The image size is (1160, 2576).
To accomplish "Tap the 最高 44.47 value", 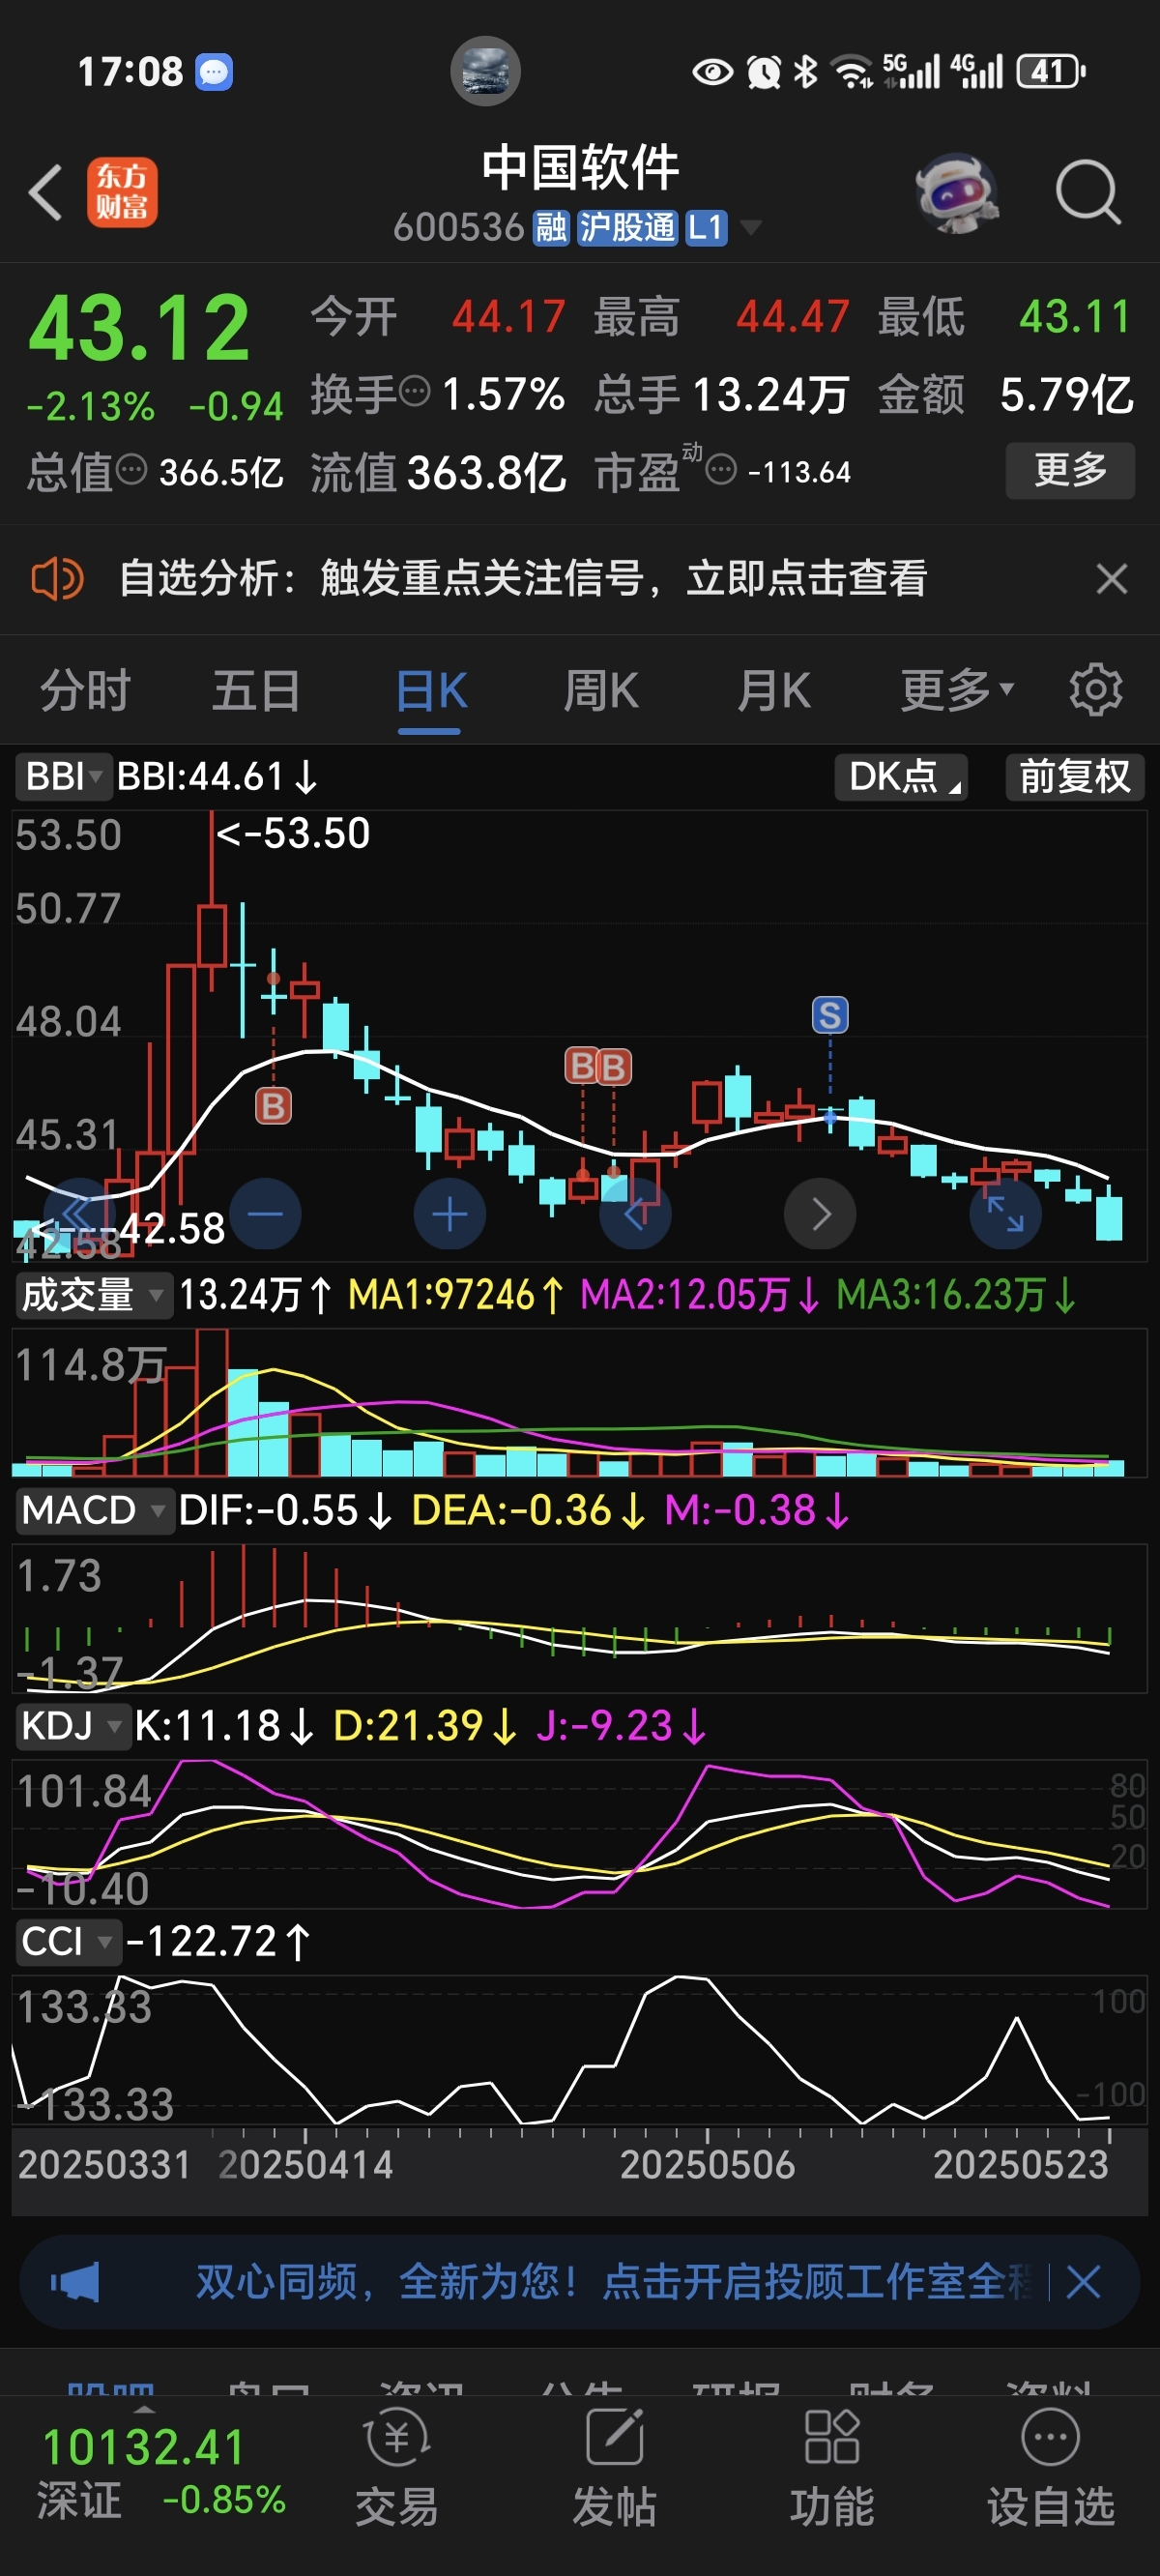I will pyautogui.click(x=792, y=317).
